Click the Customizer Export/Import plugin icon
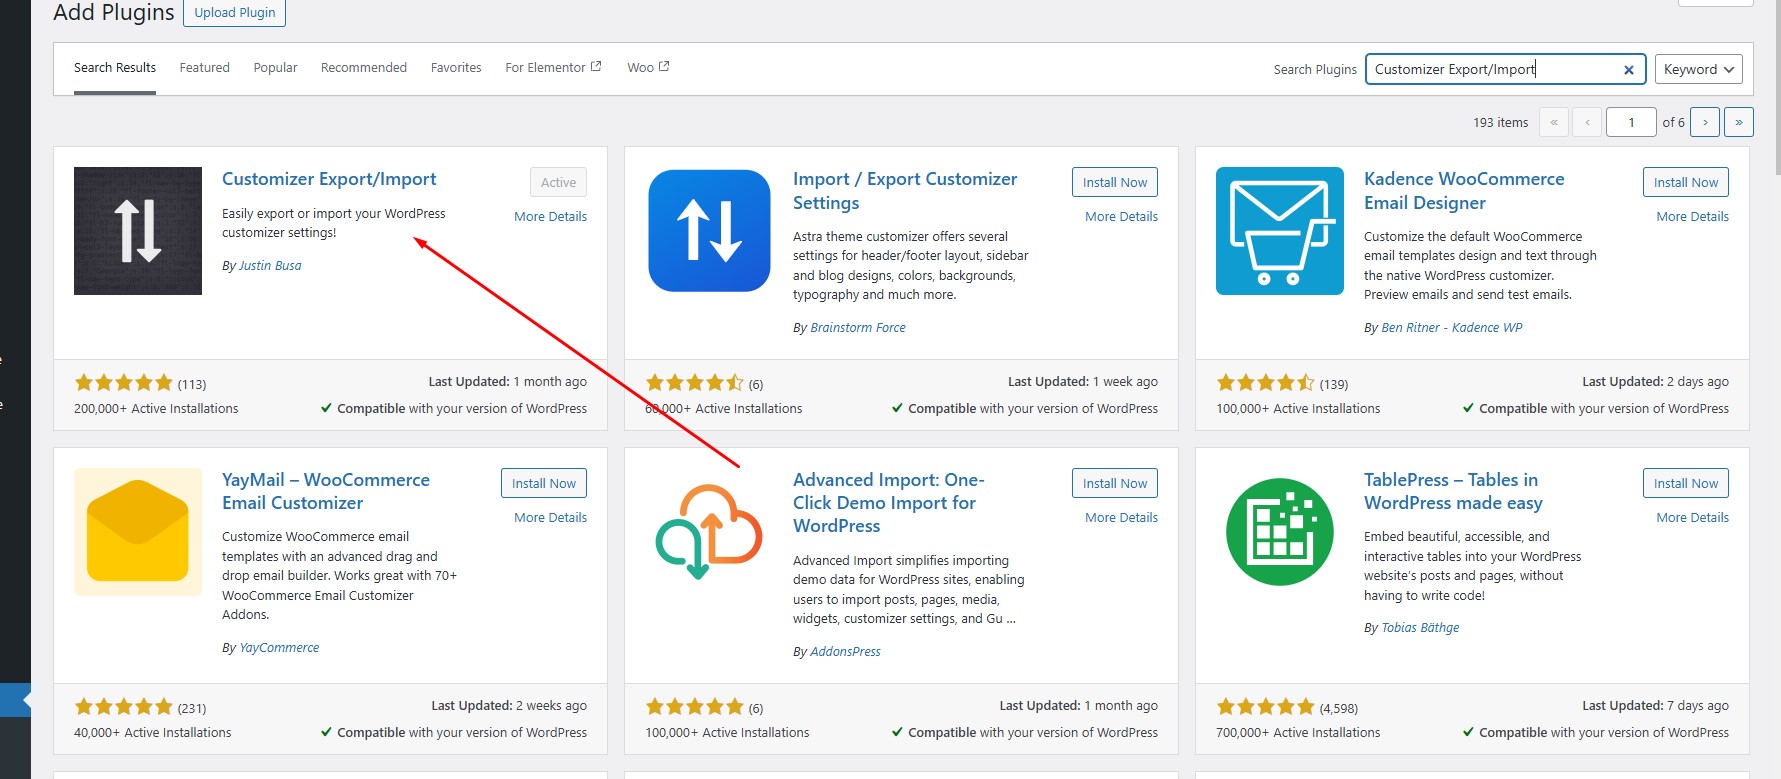The height and width of the screenshot is (779, 1781). pyautogui.click(x=138, y=231)
